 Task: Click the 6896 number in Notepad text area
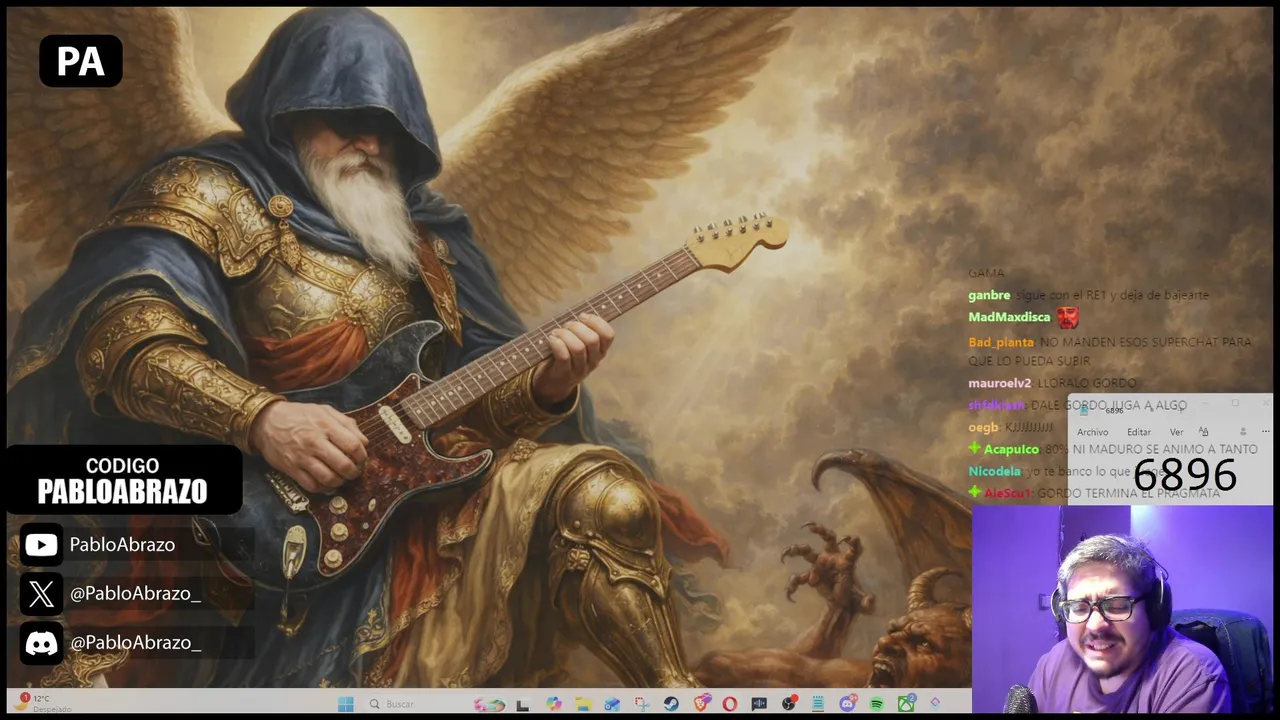(x=1185, y=475)
